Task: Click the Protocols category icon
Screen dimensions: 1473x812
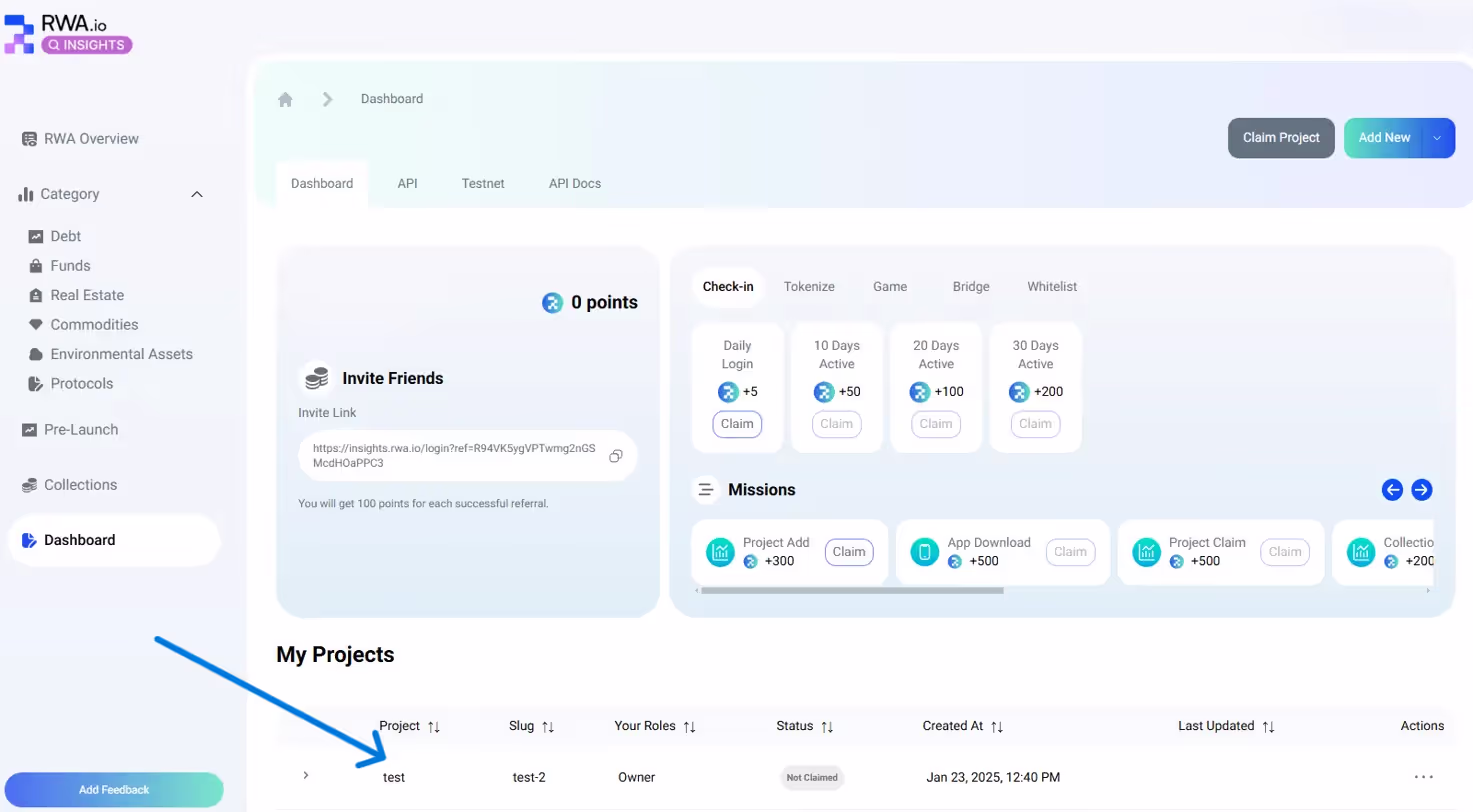Action: click(36, 384)
